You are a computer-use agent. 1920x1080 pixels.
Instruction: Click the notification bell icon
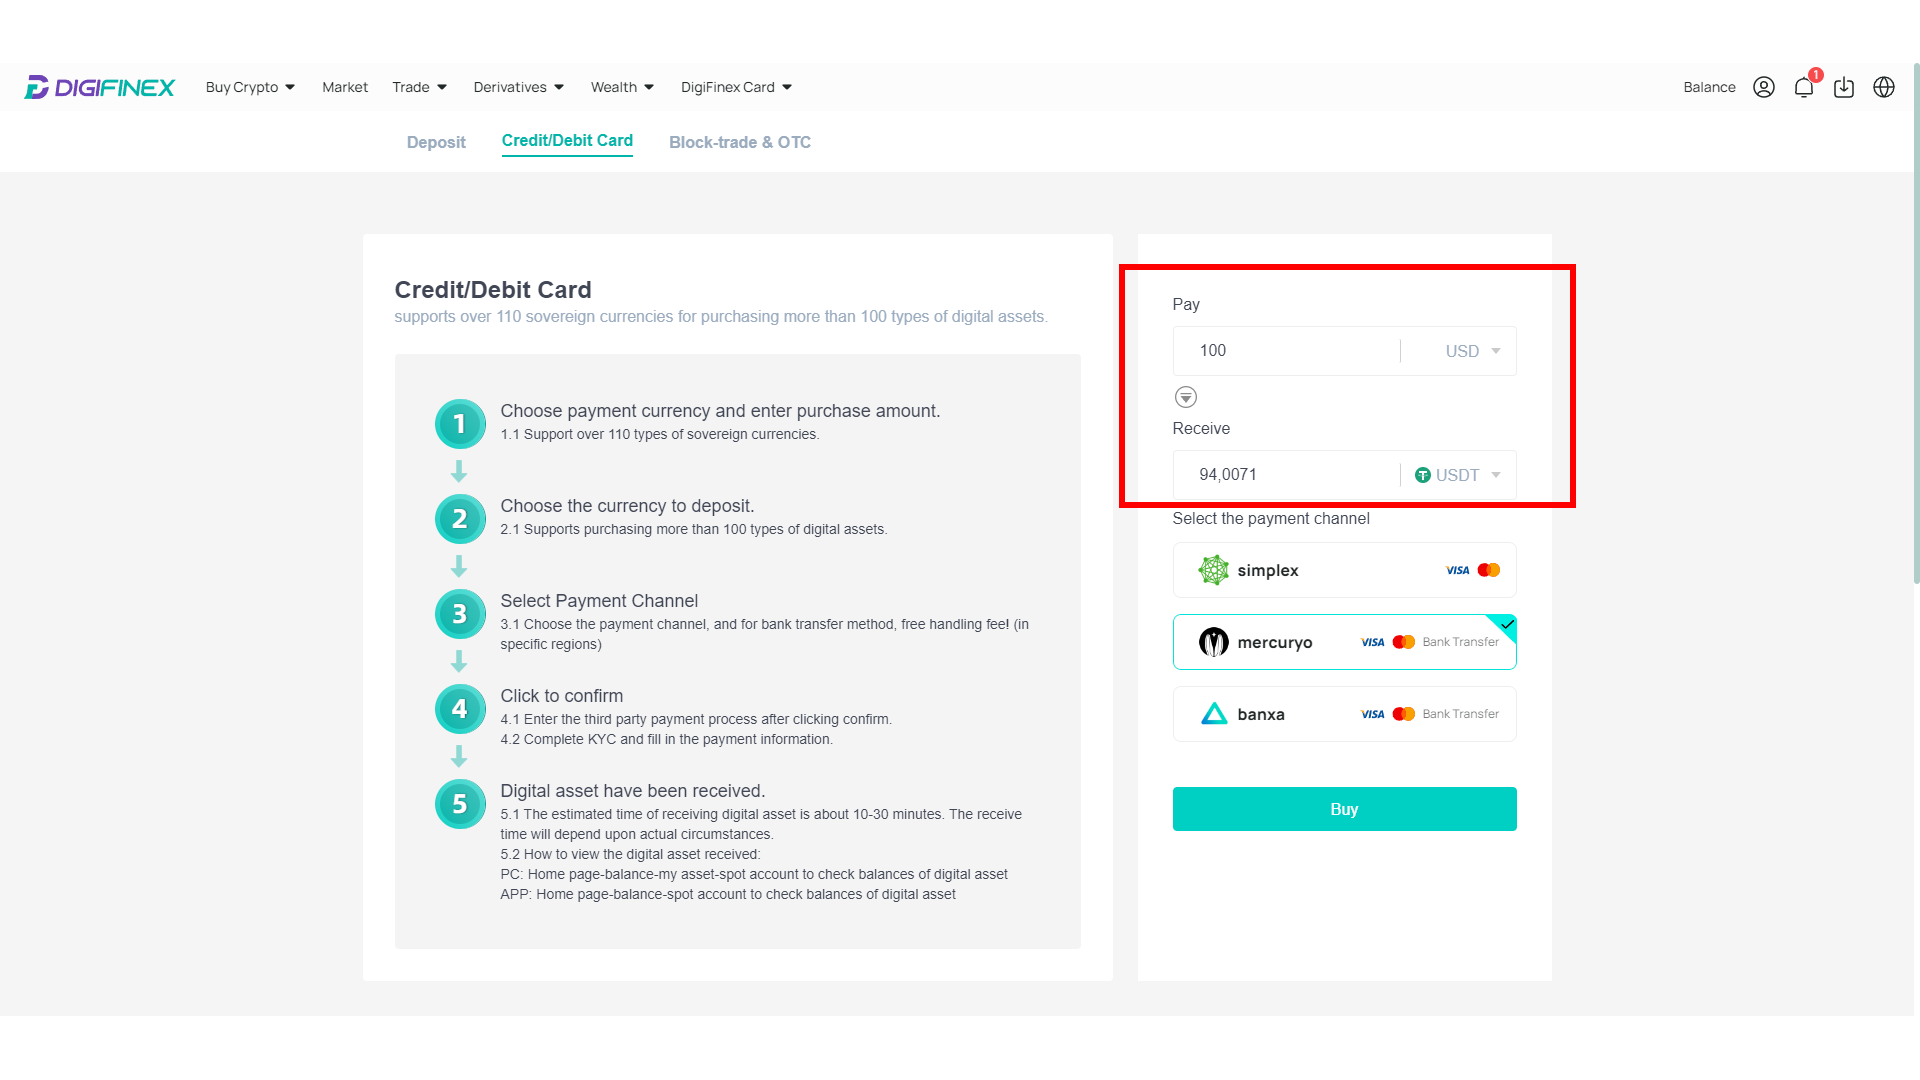coord(1804,87)
